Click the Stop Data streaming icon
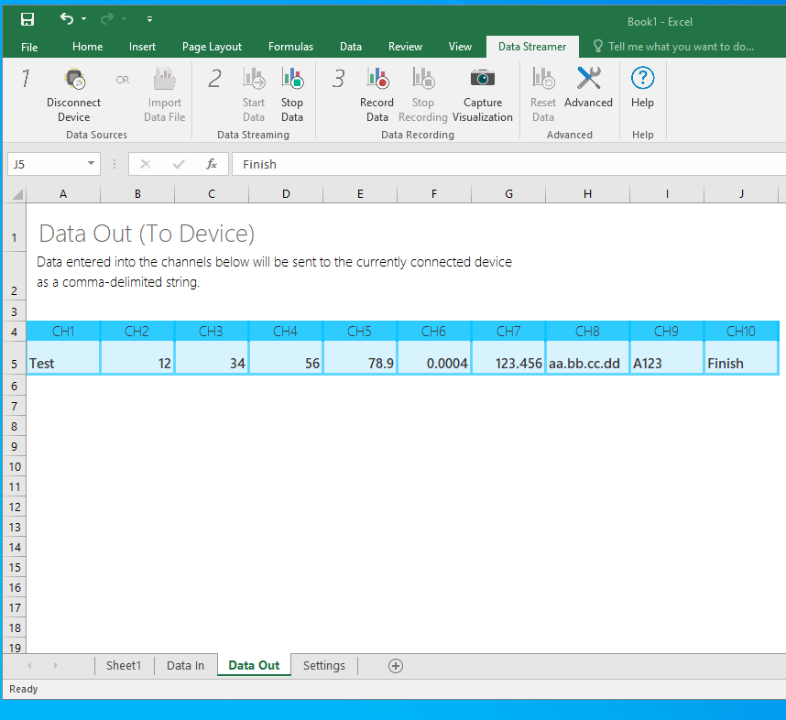This screenshot has width=786, height=720. (292, 80)
